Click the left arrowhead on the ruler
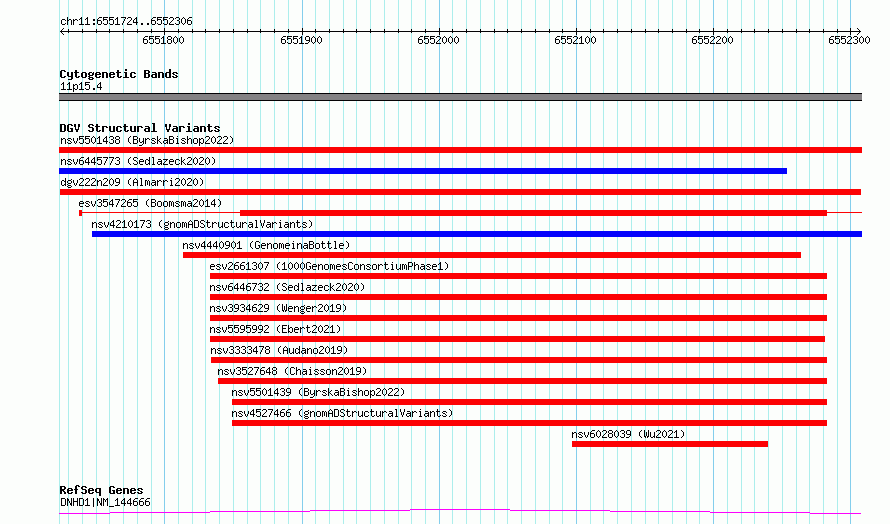The height and width of the screenshot is (524, 890). point(62,32)
